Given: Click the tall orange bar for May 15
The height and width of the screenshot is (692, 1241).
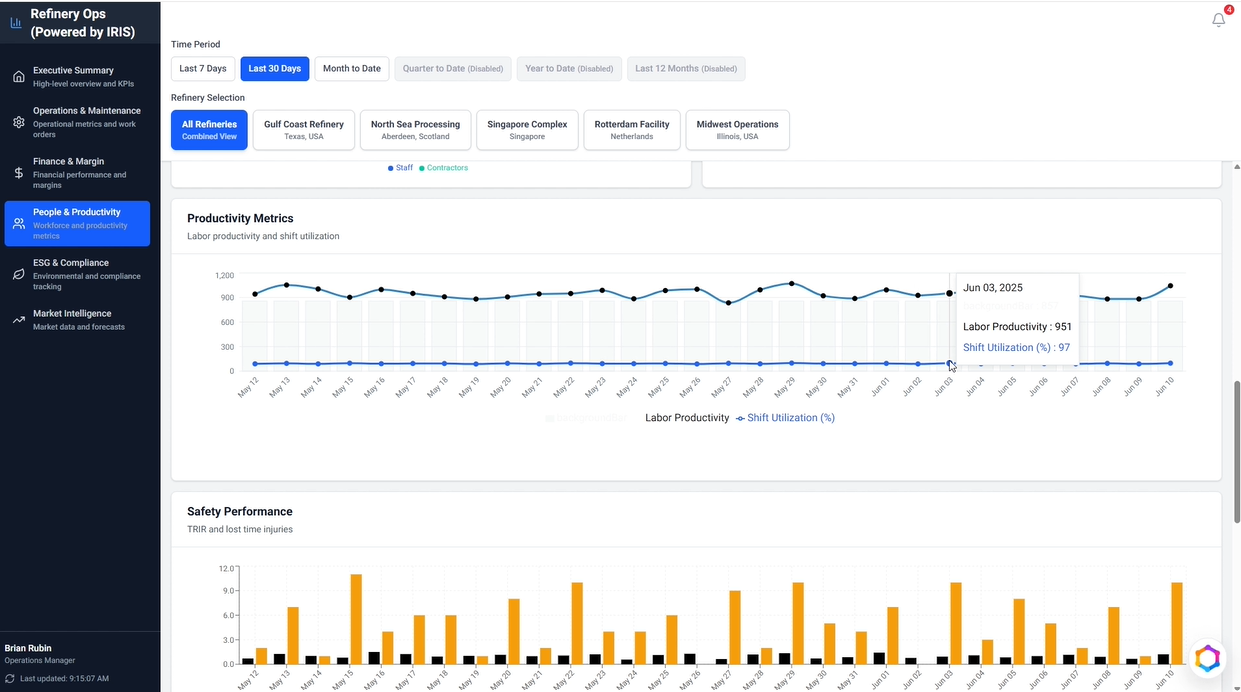Looking at the screenshot, I should click(356, 619).
